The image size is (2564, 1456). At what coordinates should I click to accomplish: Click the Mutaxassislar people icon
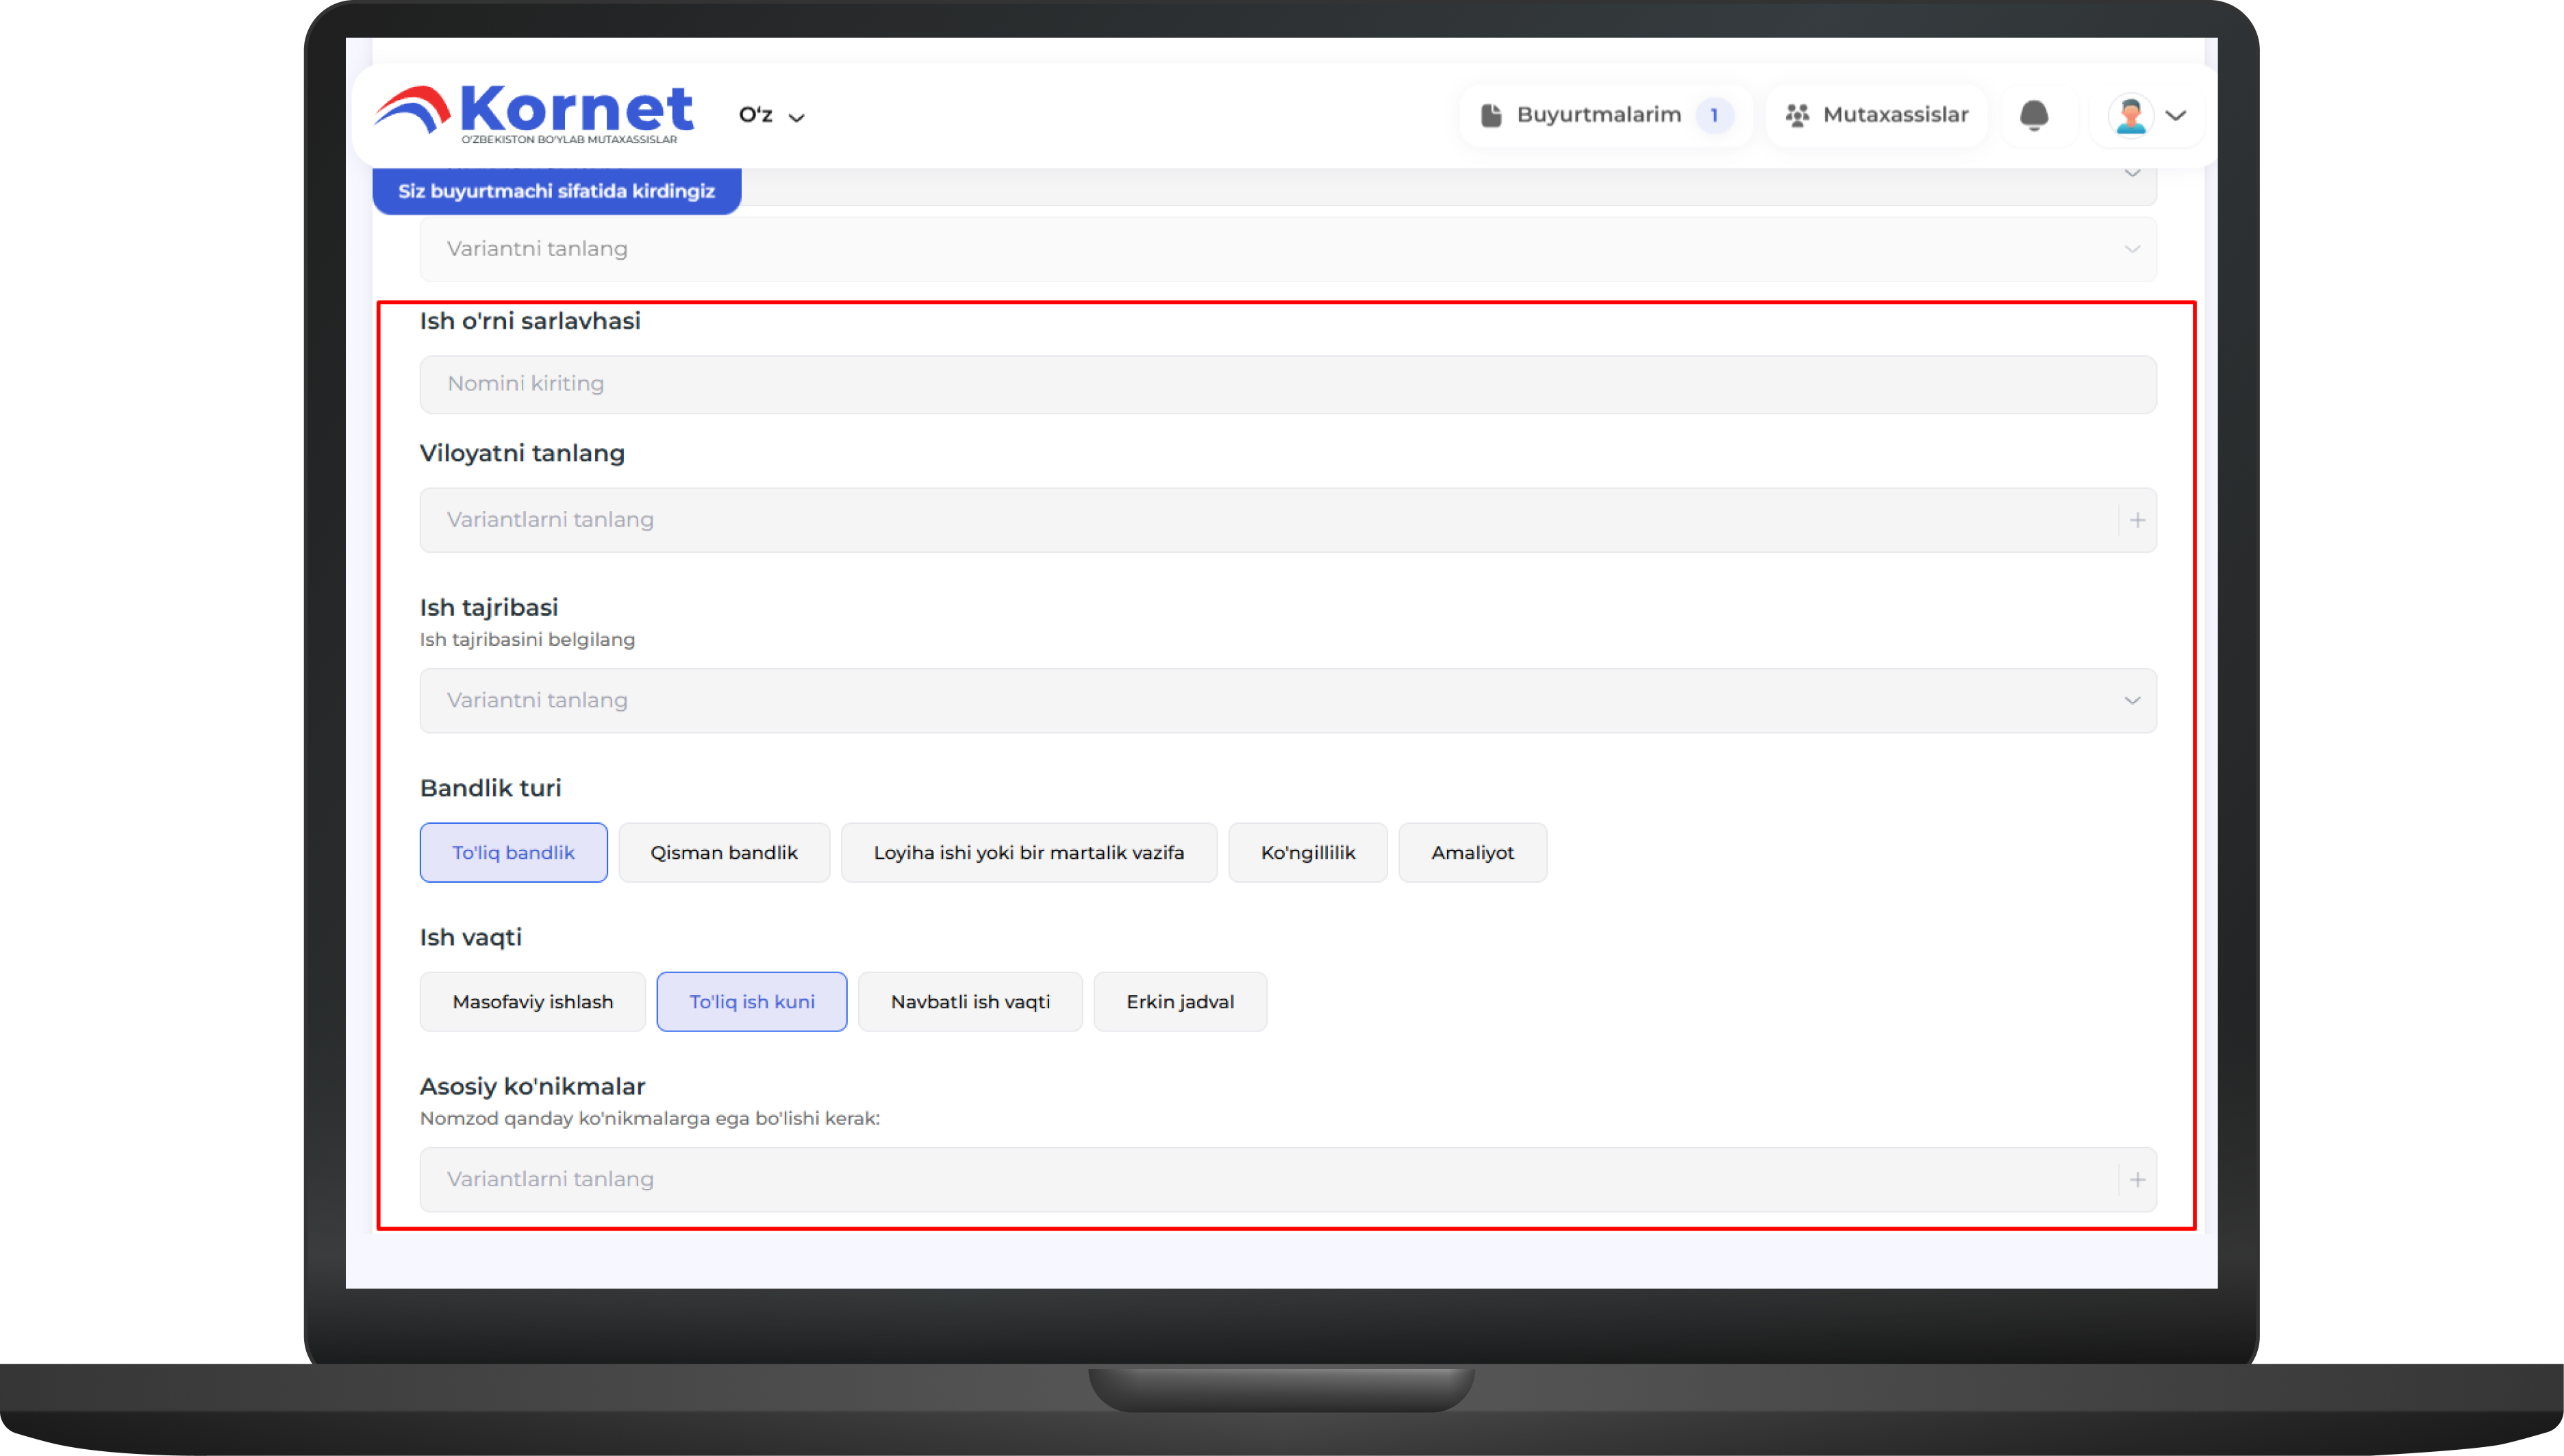click(x=1797, y=115)
